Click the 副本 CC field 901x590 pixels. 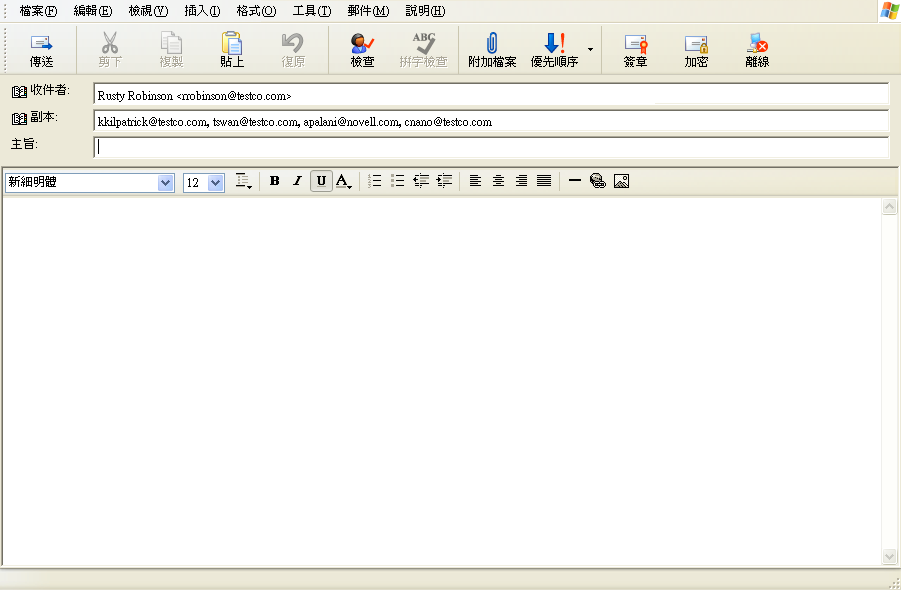click(x=491, y=121)
